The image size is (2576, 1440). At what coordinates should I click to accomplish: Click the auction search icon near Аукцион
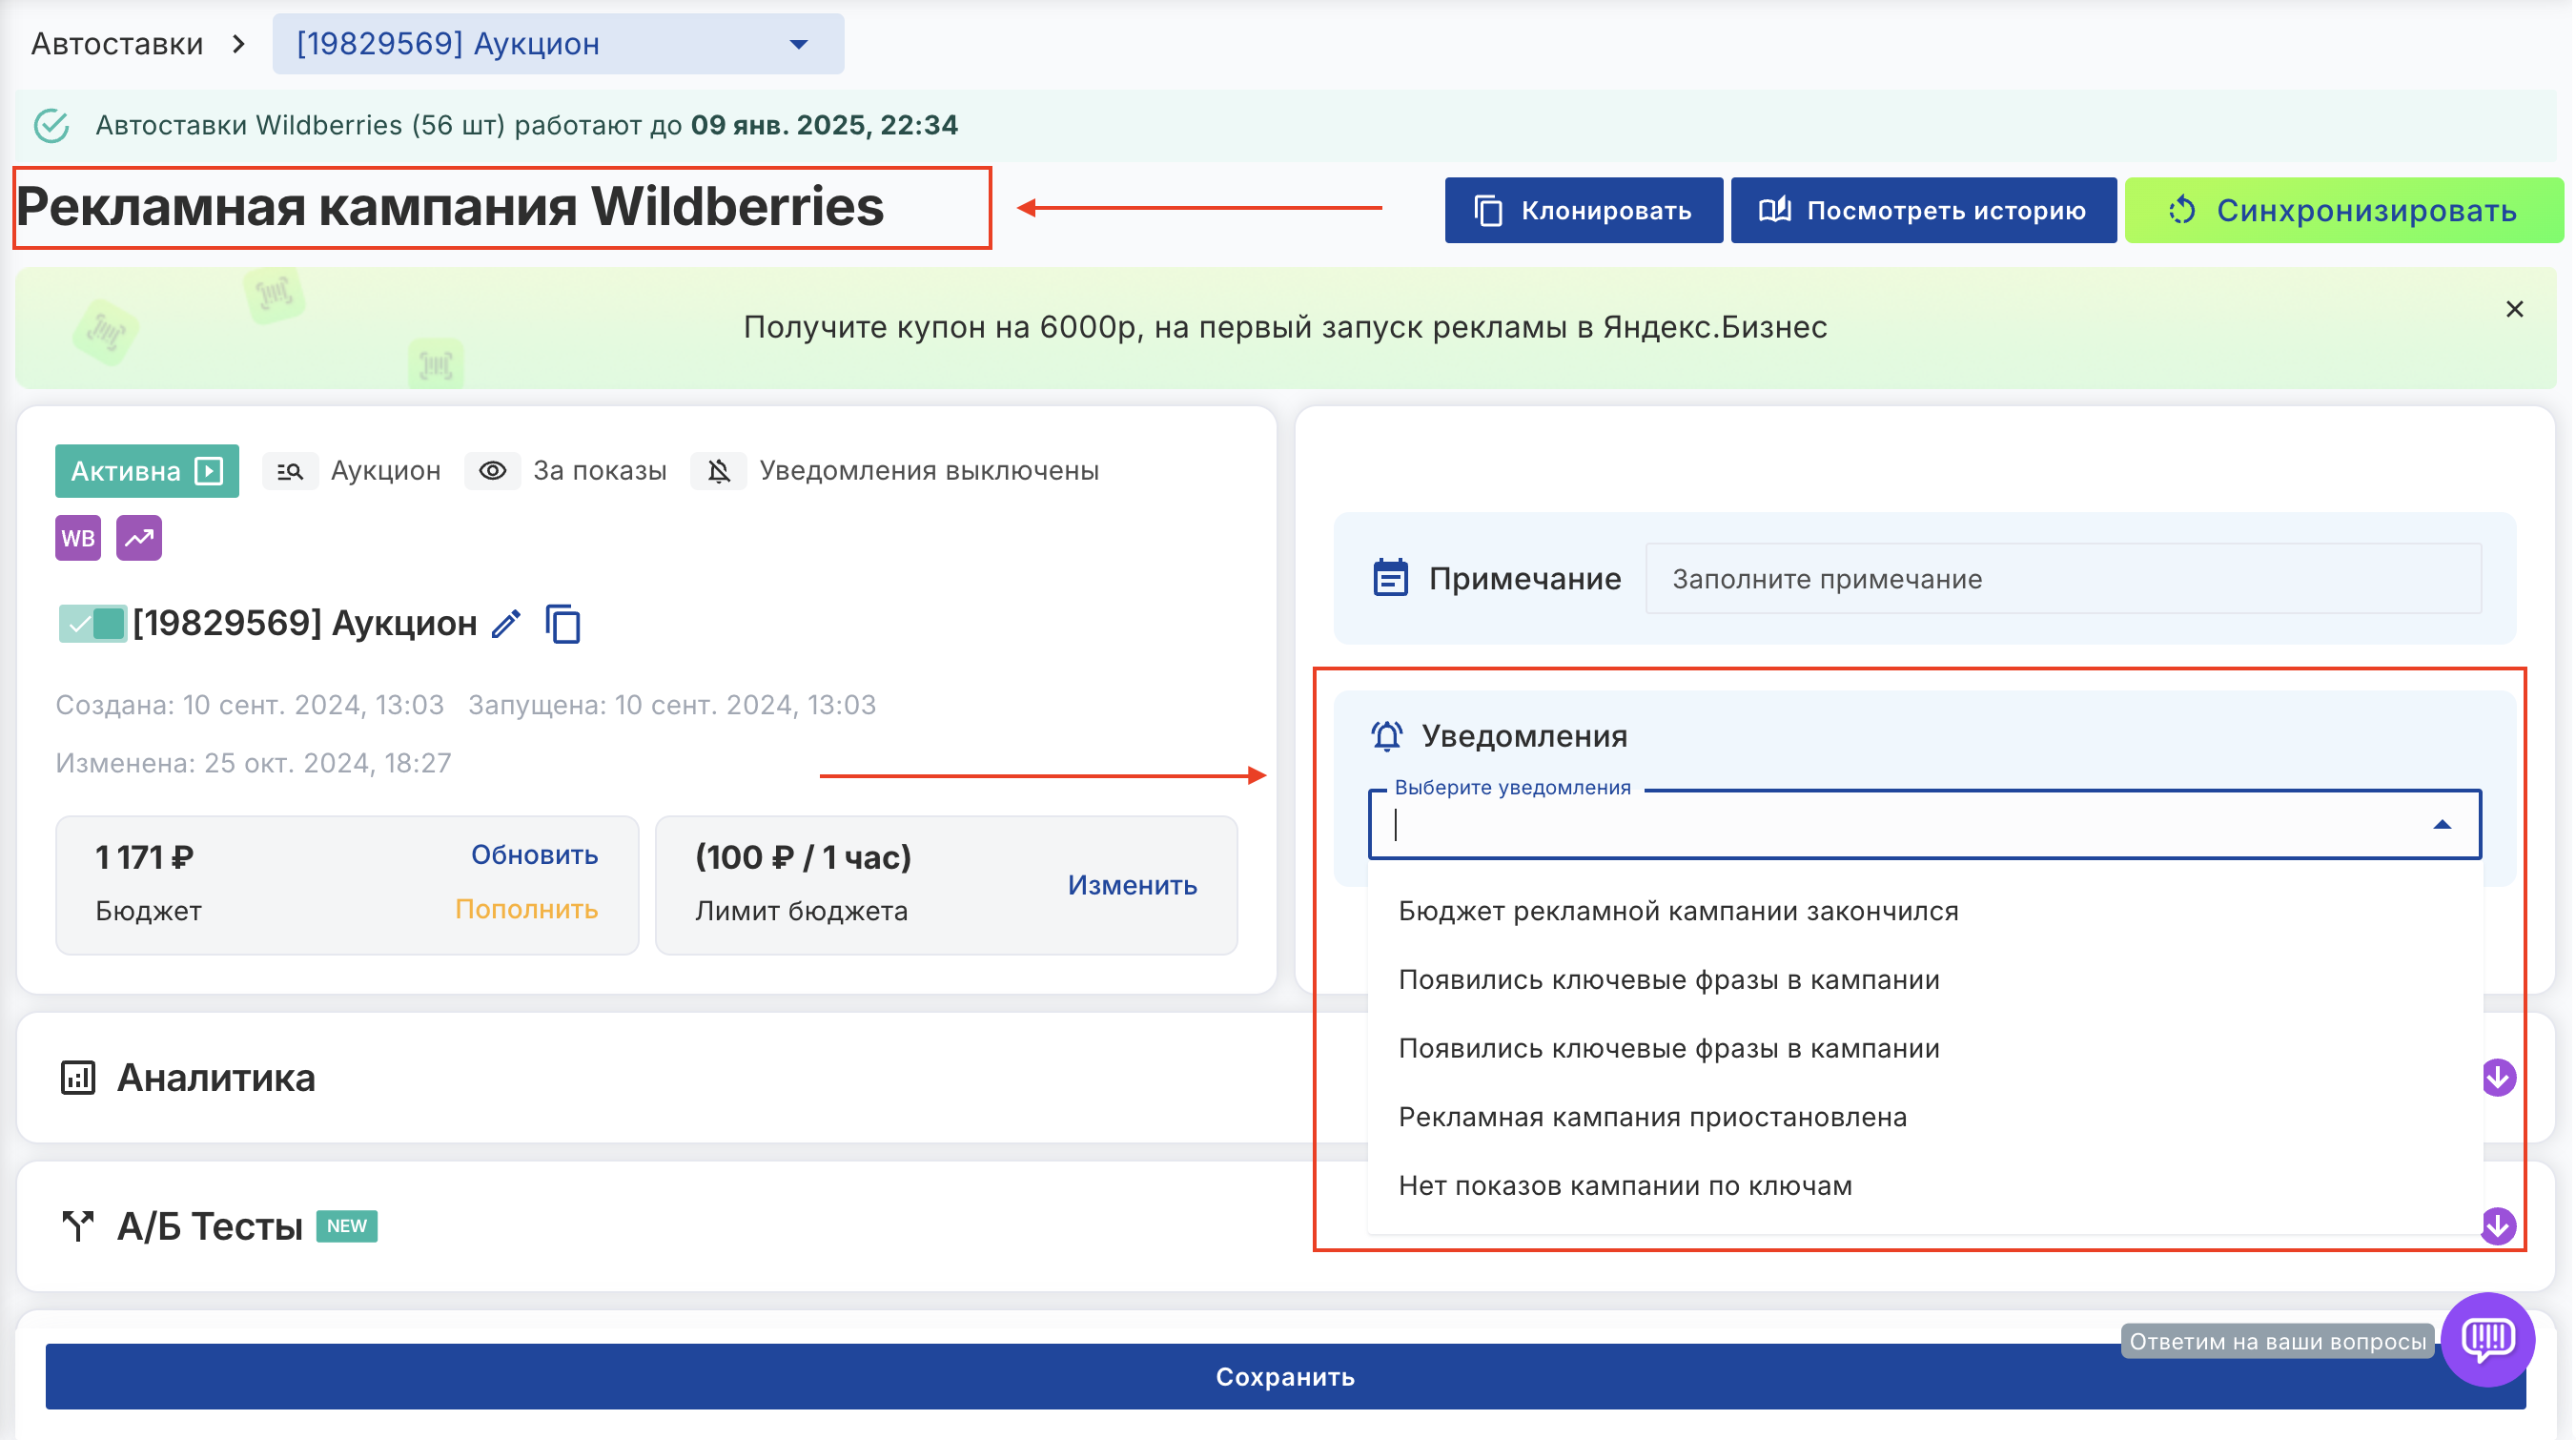pos(290,471)
